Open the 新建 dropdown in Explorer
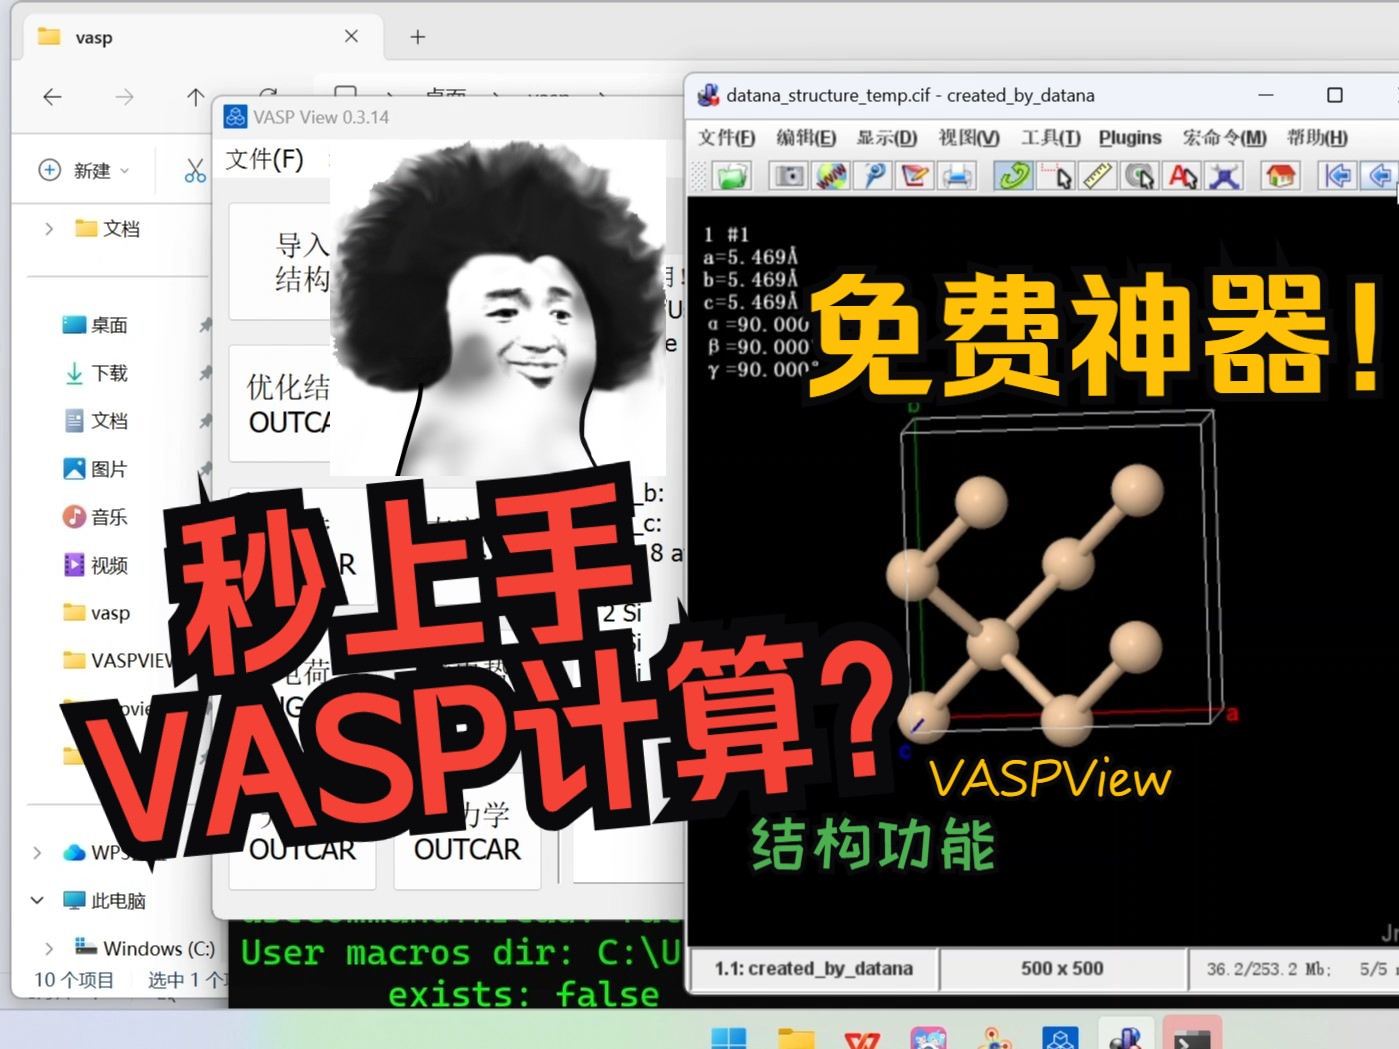The height and width of the screenshot is (1049, 1399). pos(85,171)
